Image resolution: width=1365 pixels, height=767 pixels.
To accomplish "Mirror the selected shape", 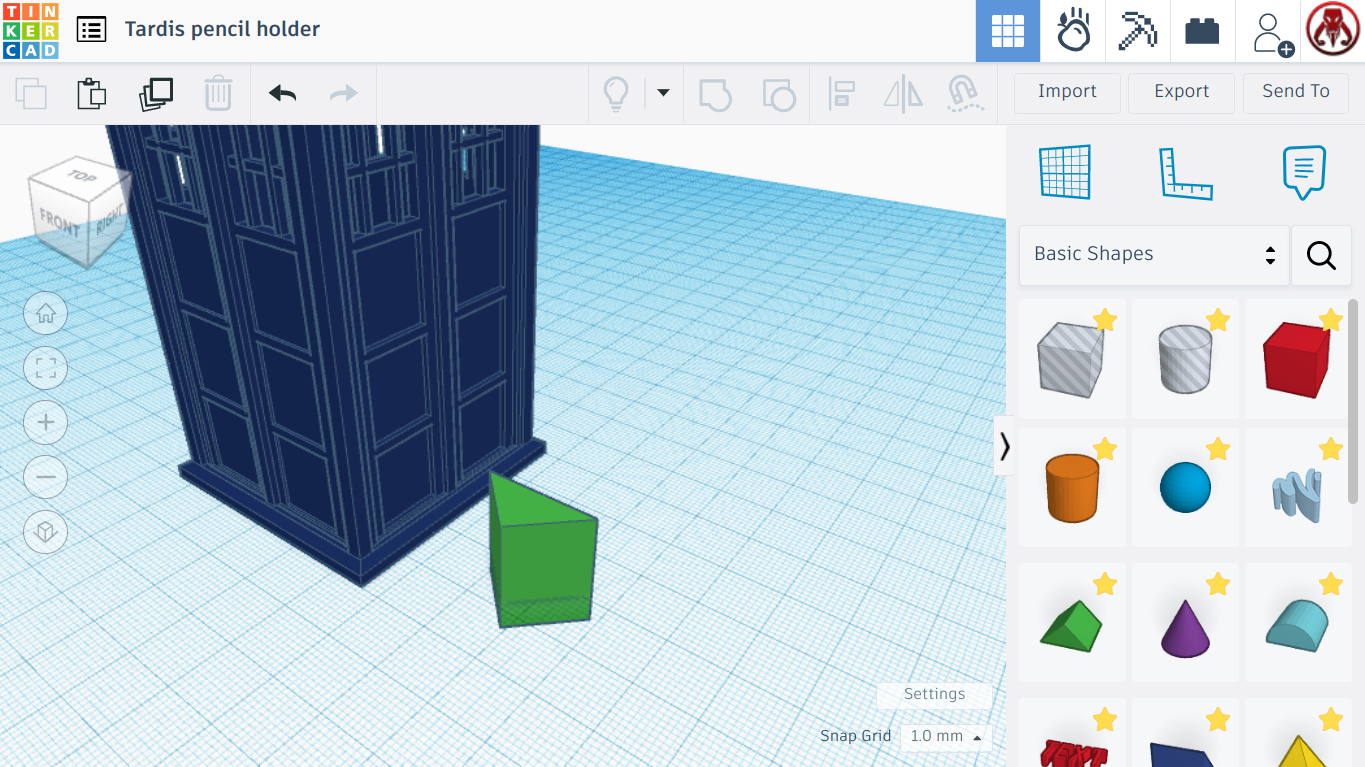I will coord(903,94).
